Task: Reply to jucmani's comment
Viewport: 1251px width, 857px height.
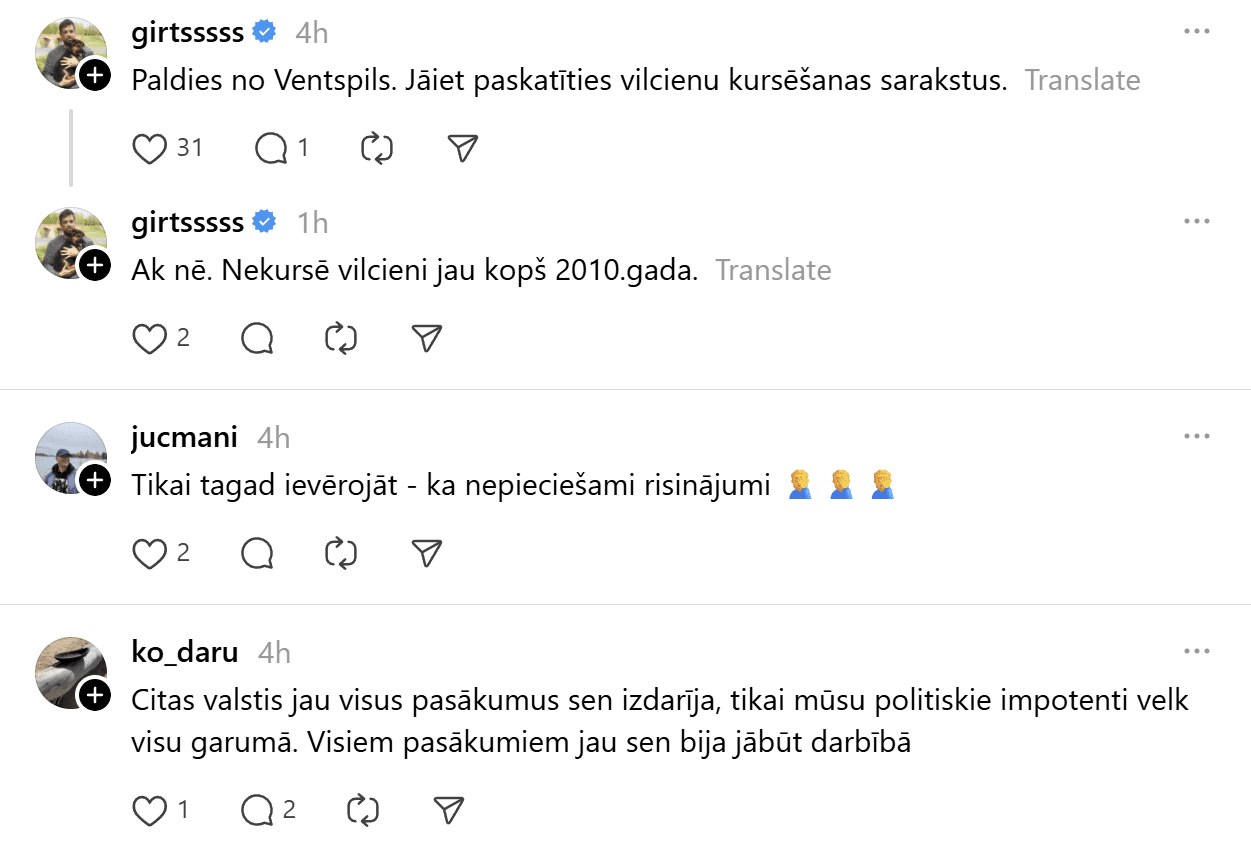Action: tap(257, 553)
